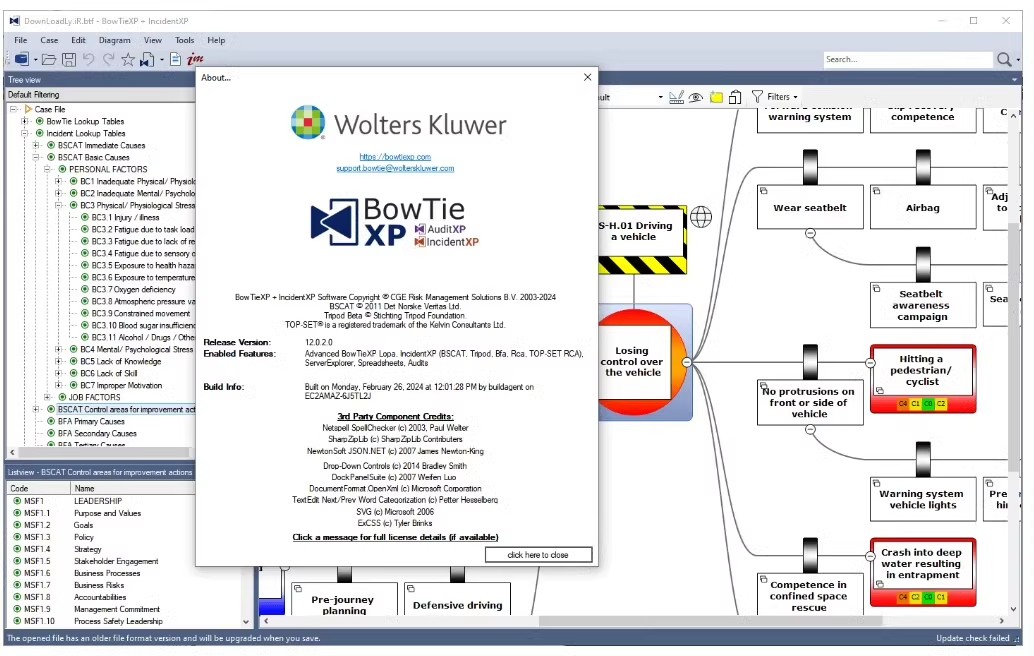
Task: Click the BowTieXP app icon in title bar
Action: (x=15, y=21)
